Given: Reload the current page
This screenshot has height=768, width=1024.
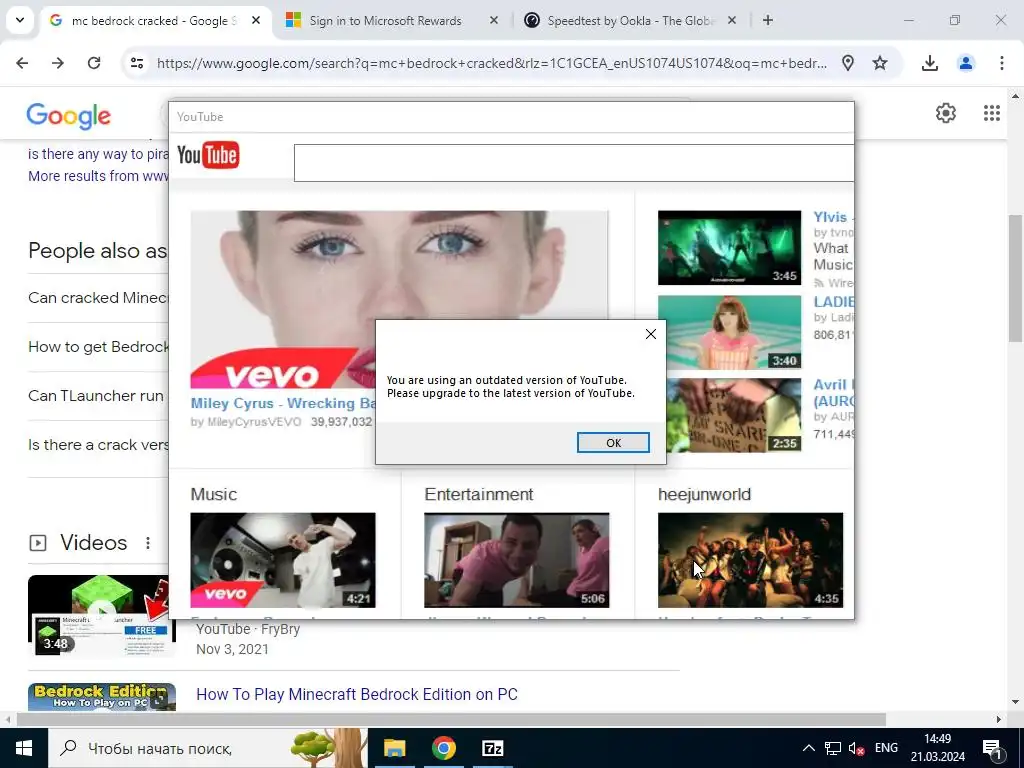Looking at the screenshot, I should tap(94, 63).
